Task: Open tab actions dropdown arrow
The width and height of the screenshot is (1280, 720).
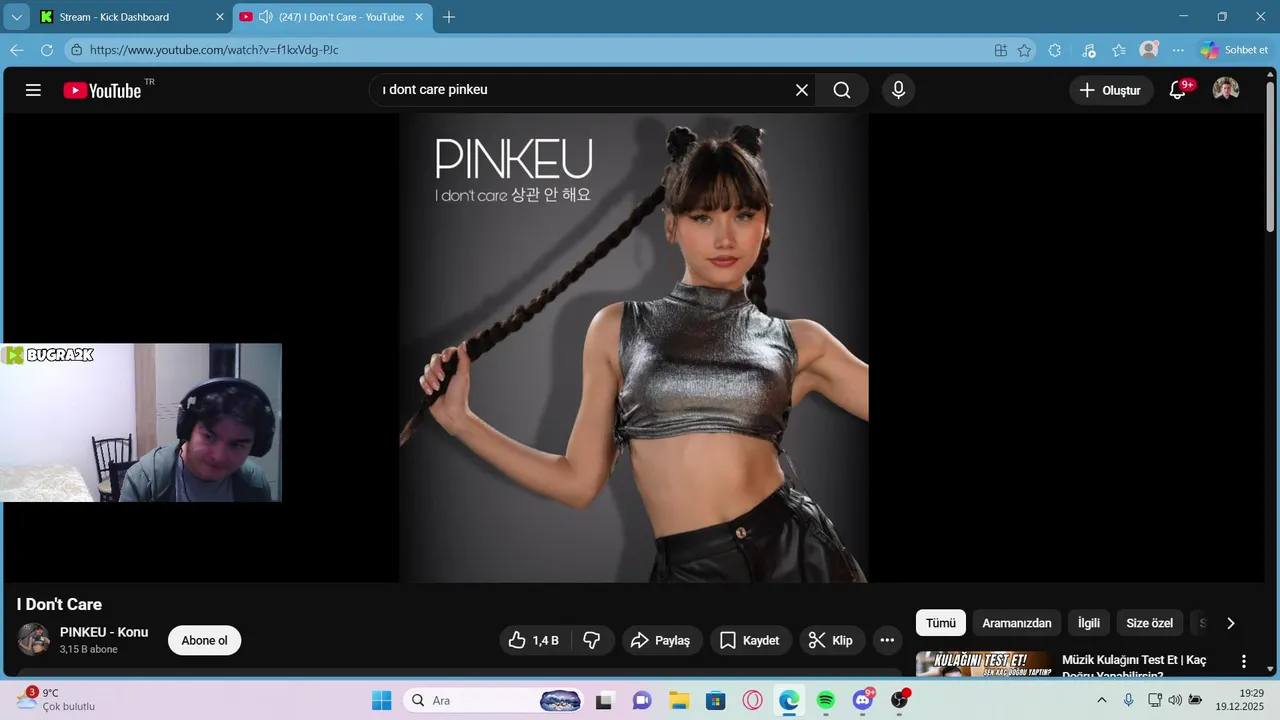Action: tap(17, 17)
